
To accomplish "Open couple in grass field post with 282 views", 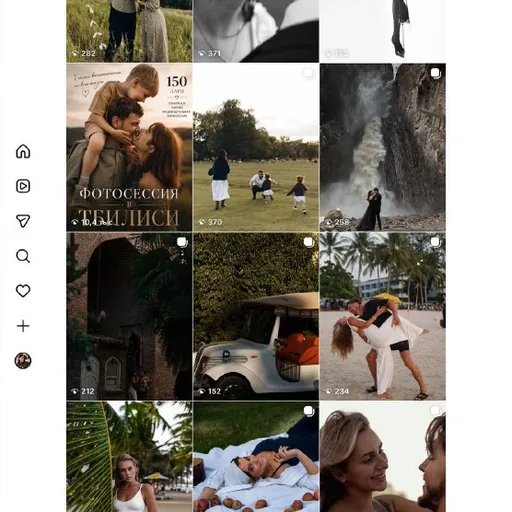I will (x=129, y=31).
